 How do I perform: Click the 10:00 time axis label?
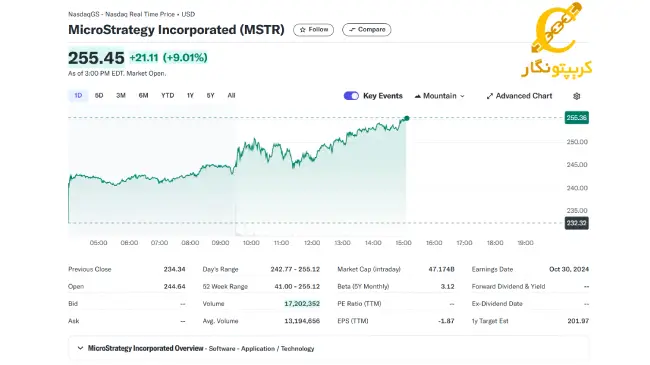pos(251,243)
